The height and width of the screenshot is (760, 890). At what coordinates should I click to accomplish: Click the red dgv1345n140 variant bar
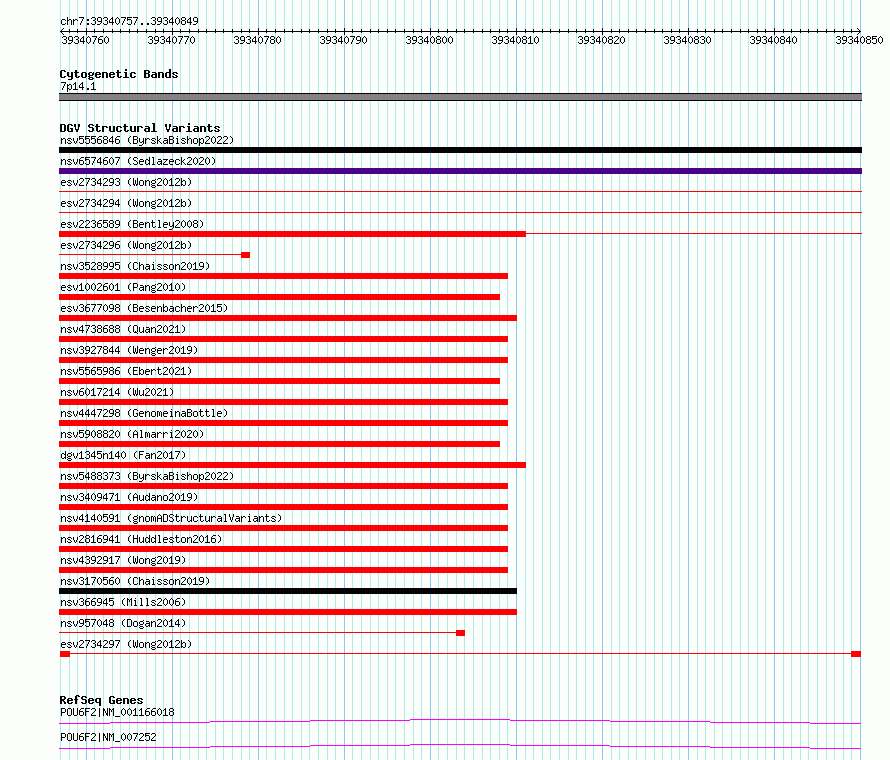pyautogui.click(x=292, y=465)
